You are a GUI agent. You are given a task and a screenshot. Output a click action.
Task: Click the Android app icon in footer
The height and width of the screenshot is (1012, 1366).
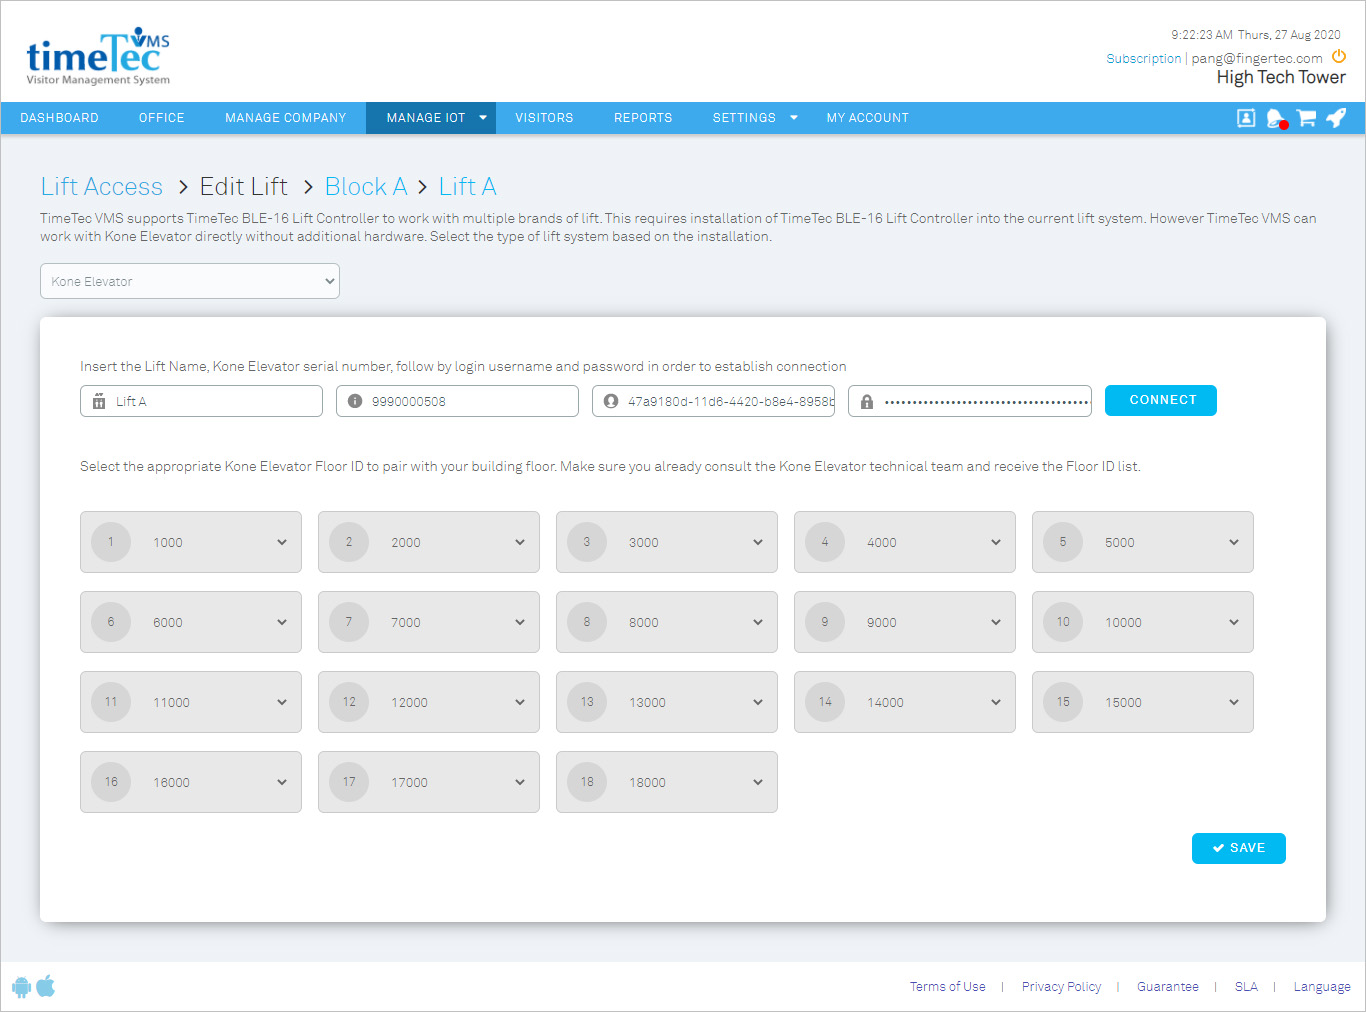[x=21, y=987]
